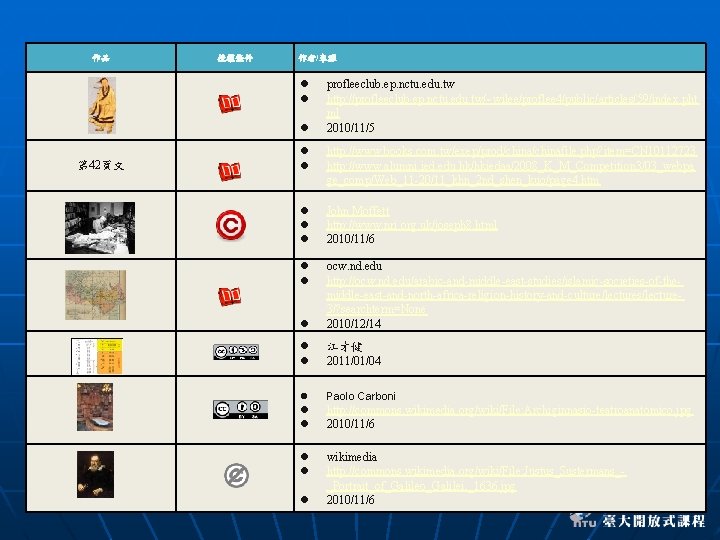Select the date 2010/11/6 in wikimedia row
This screenshot has width=720, height=540.
click(x=350, y=500)
